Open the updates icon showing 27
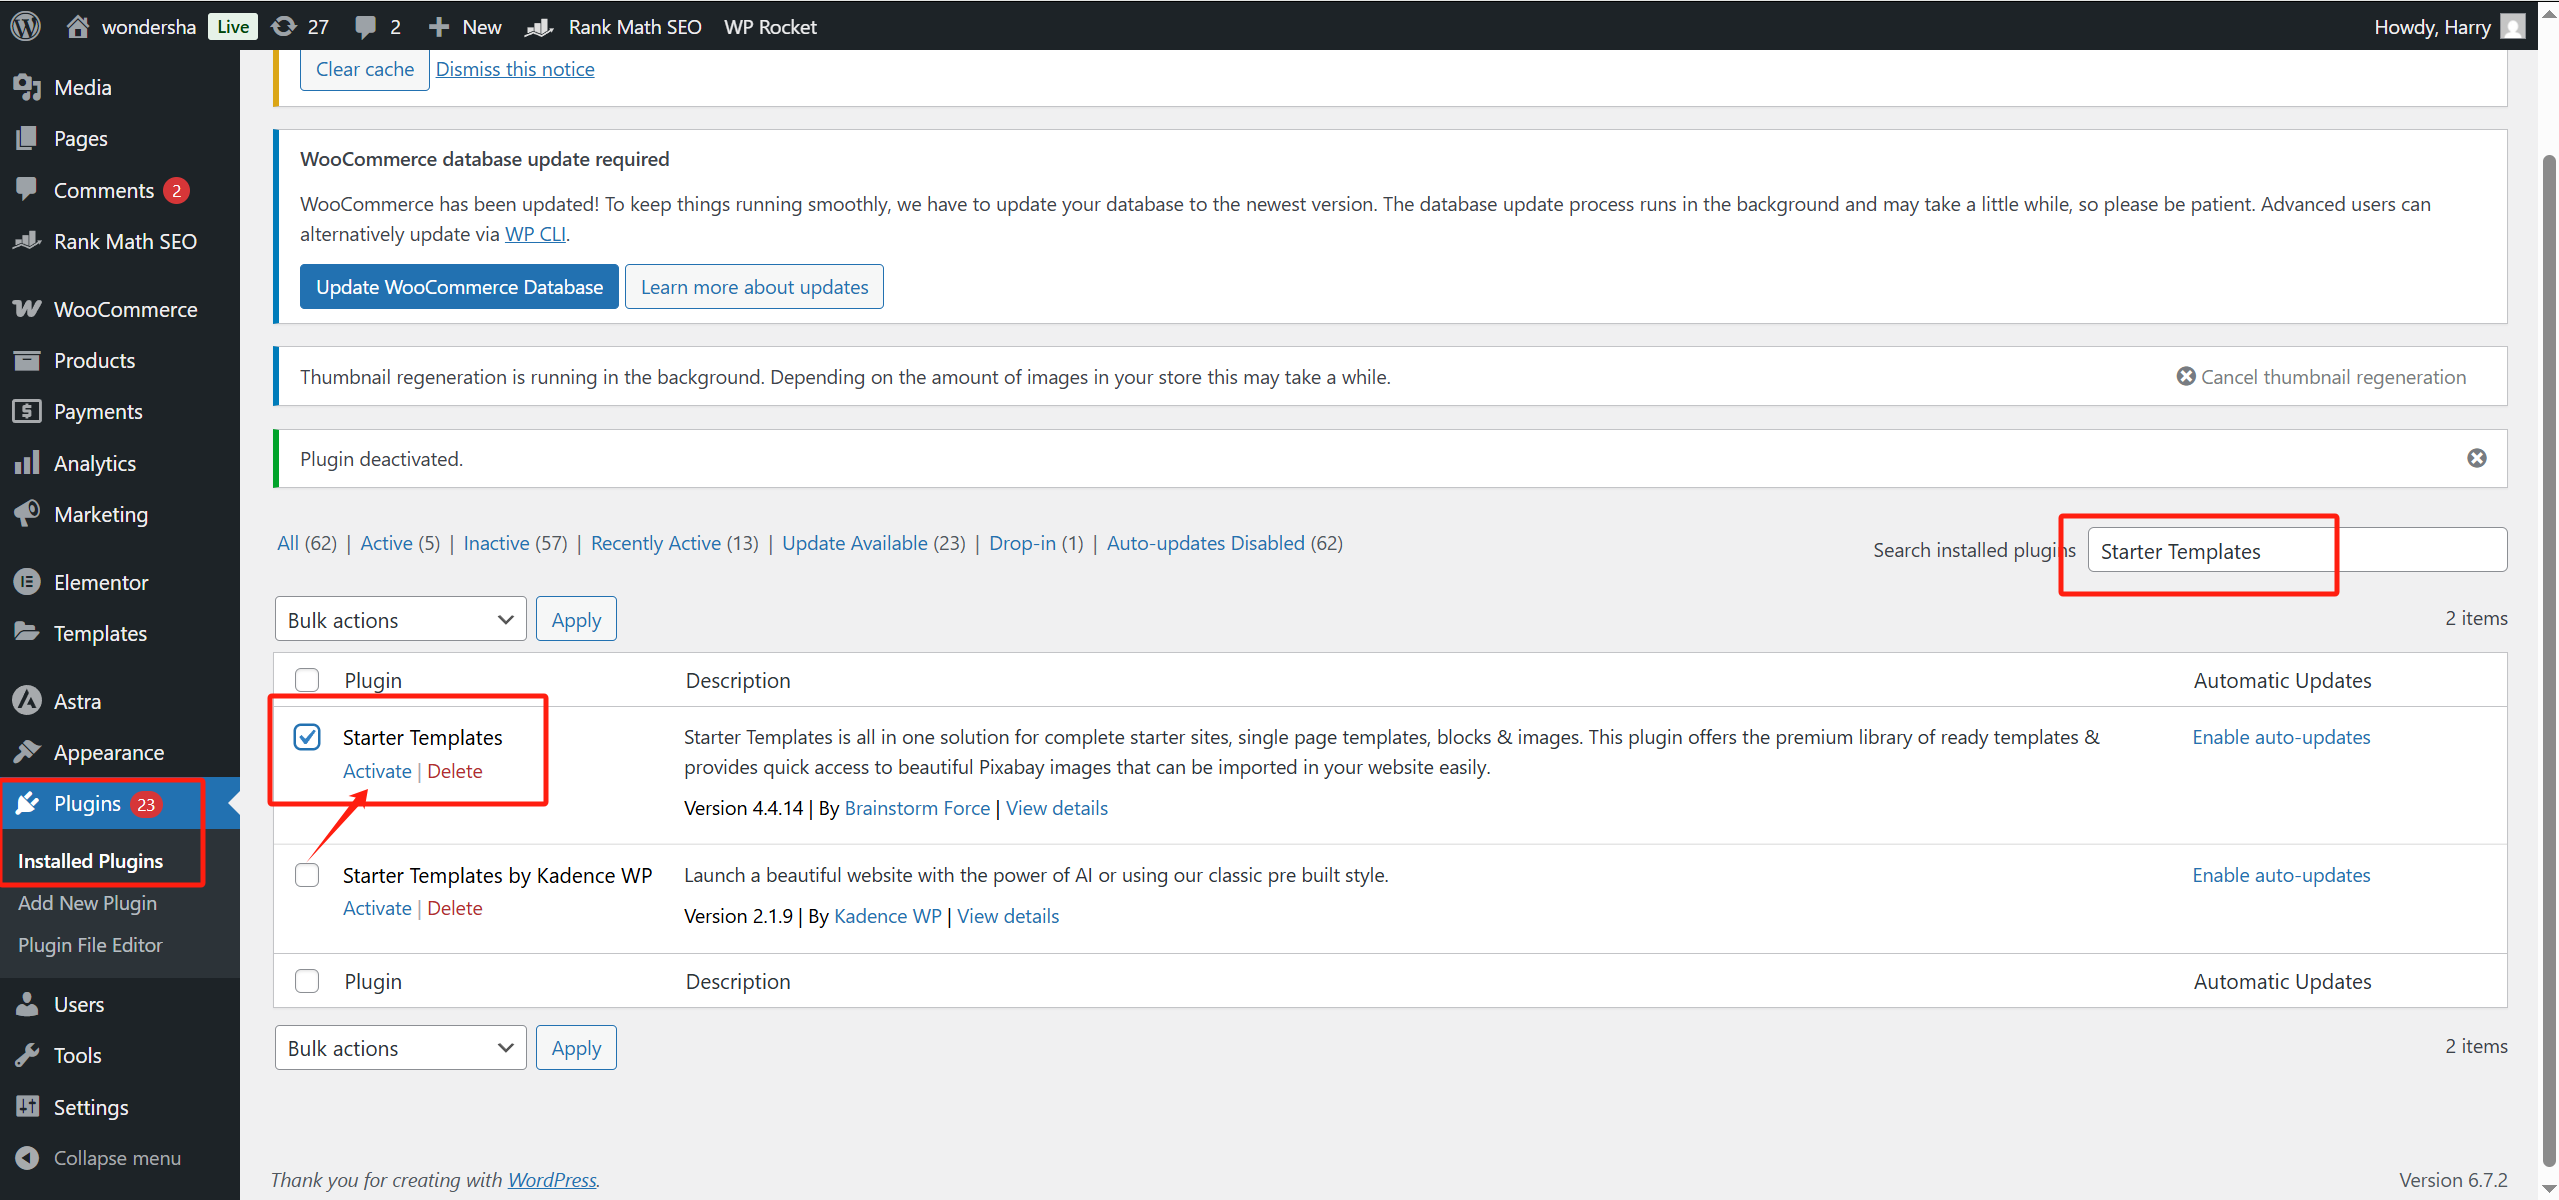This screenshot has height=1200, width=2559. 285,26
